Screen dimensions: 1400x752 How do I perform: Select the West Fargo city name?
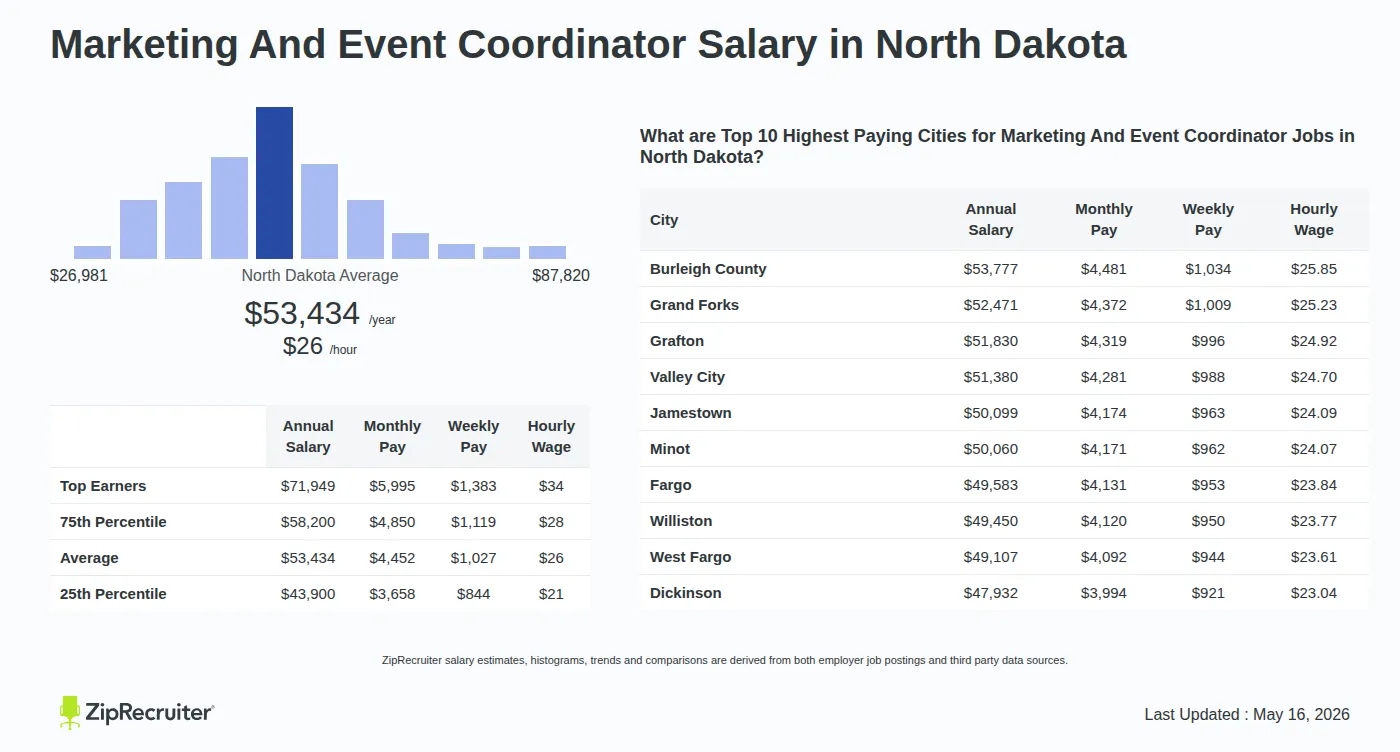690,557
